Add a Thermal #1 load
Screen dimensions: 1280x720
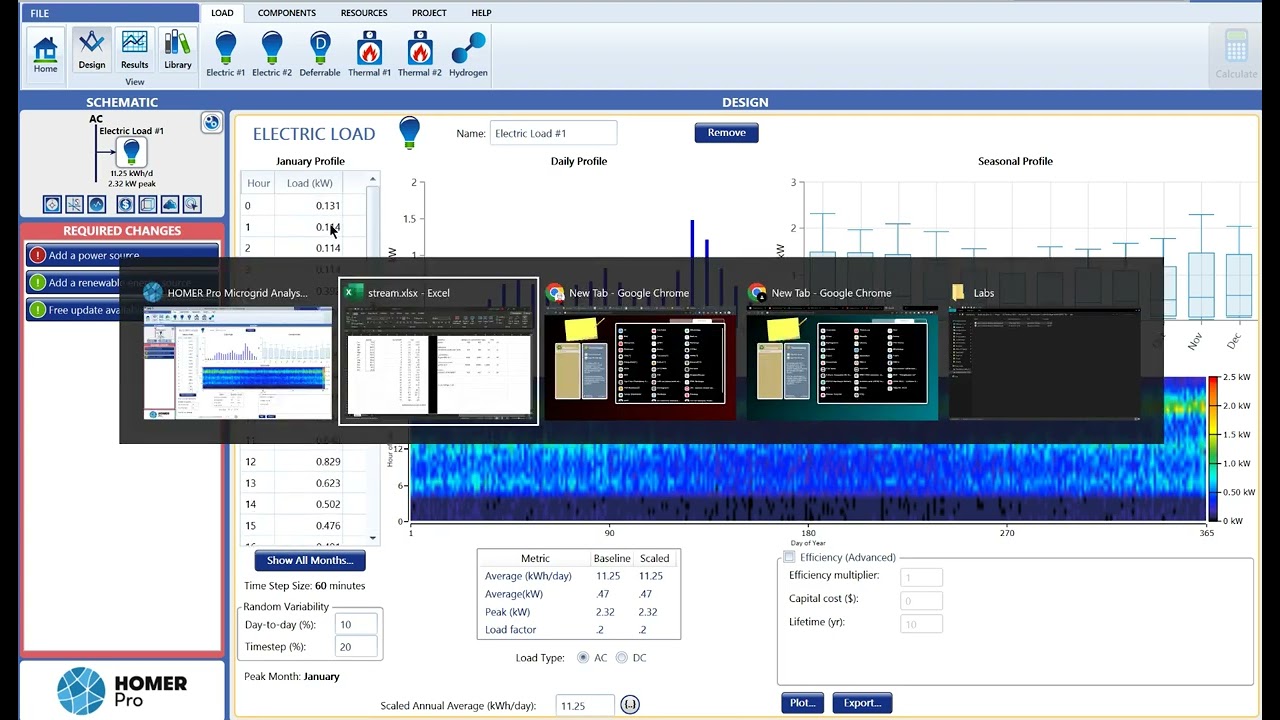click(x=370, y=54)
